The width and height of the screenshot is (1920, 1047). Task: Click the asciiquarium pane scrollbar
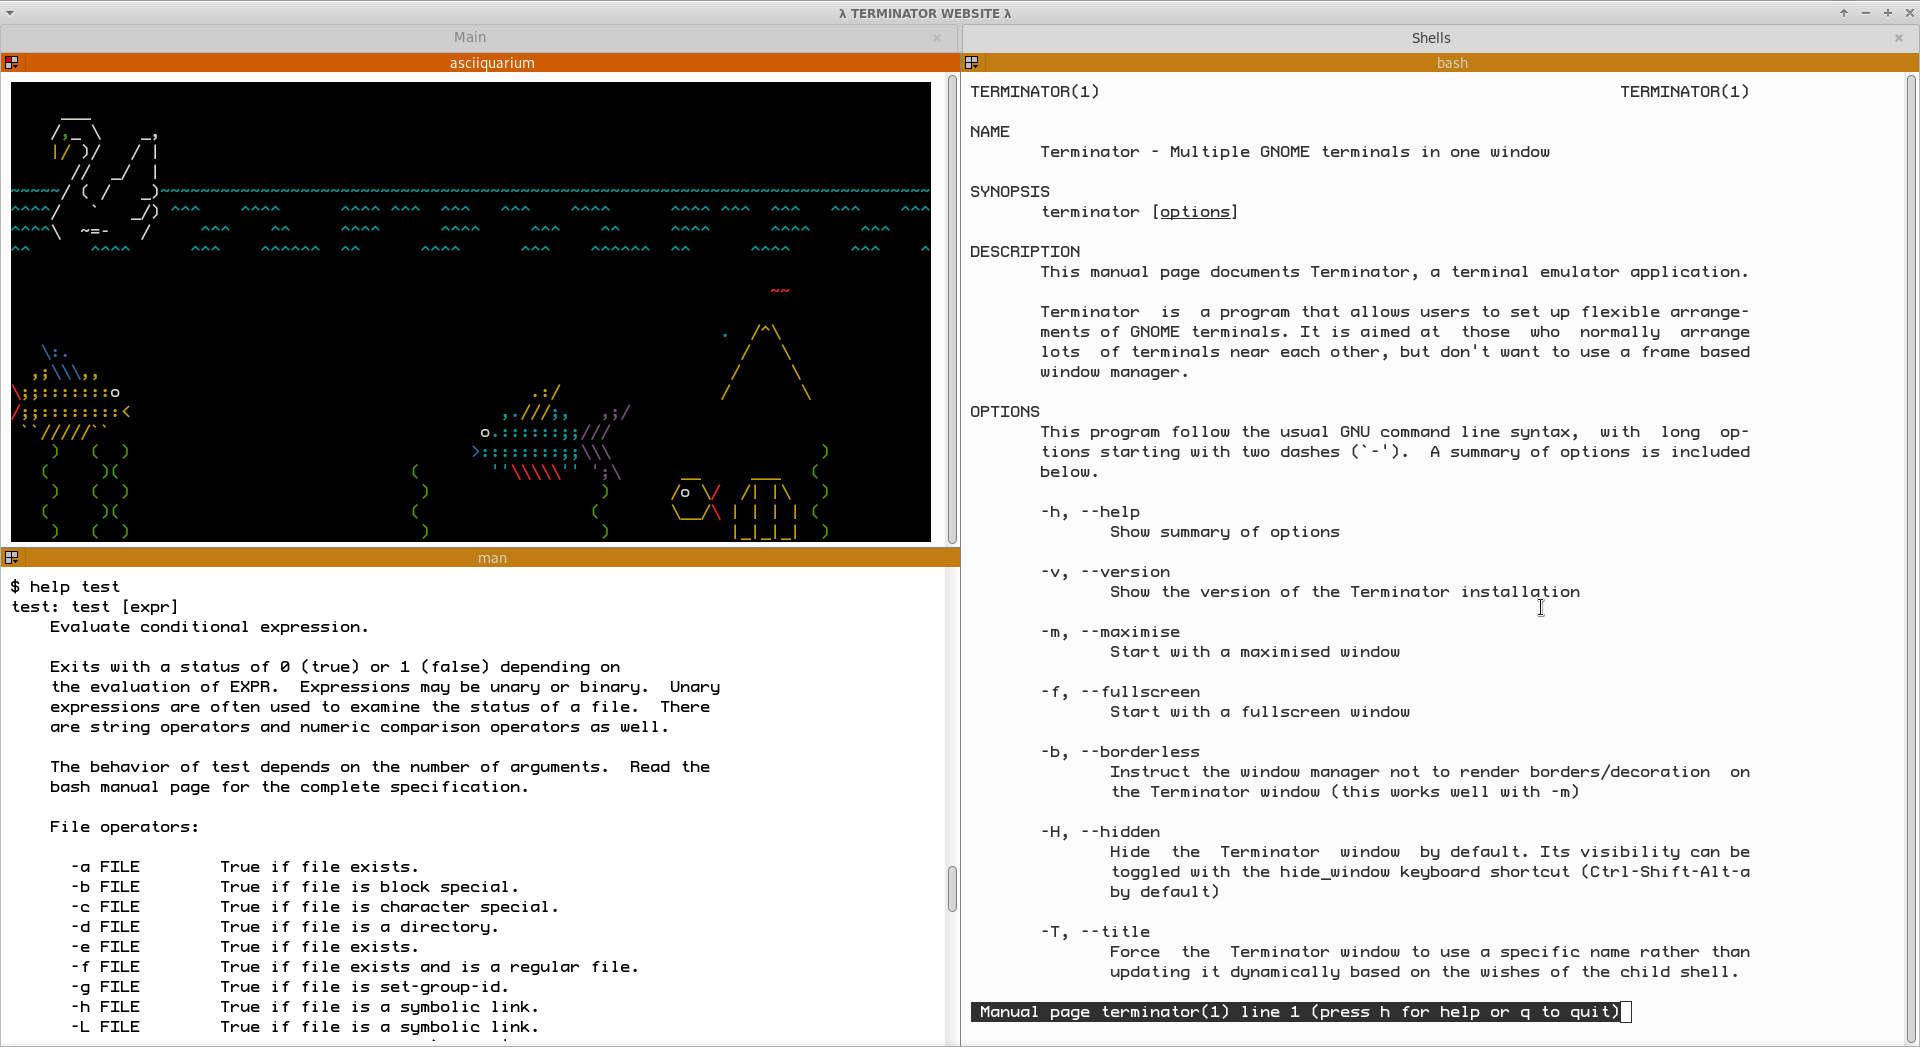click(x=952, y=309)
